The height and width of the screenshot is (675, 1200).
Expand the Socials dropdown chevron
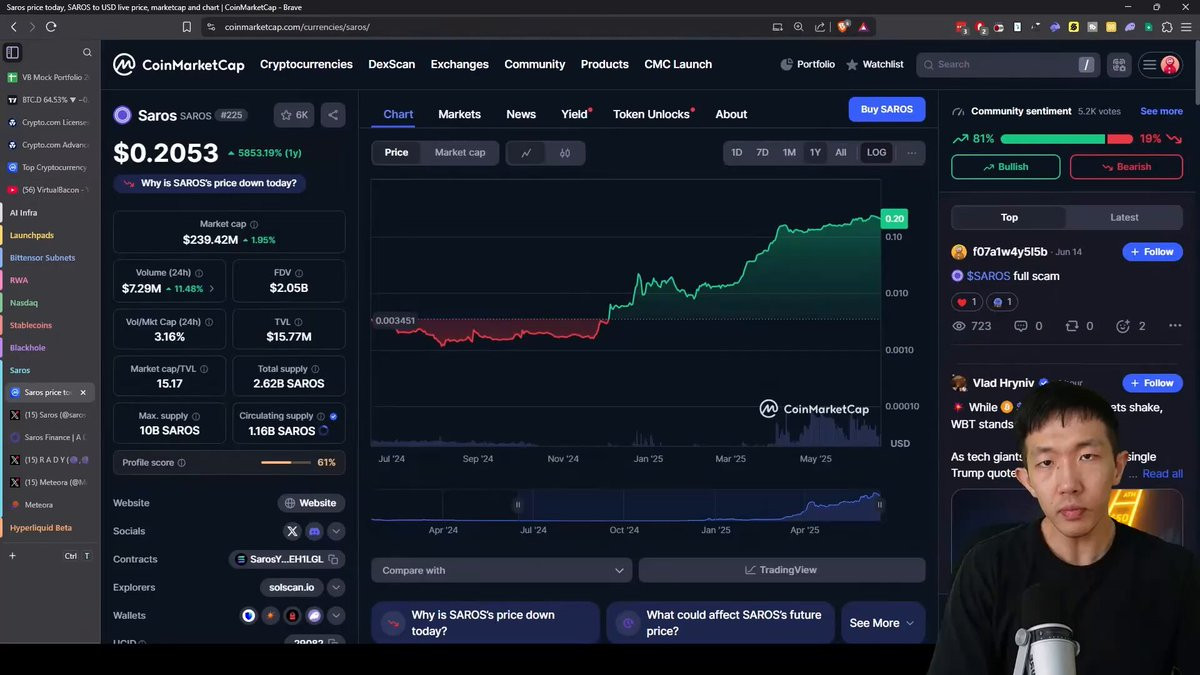(336, 531)
